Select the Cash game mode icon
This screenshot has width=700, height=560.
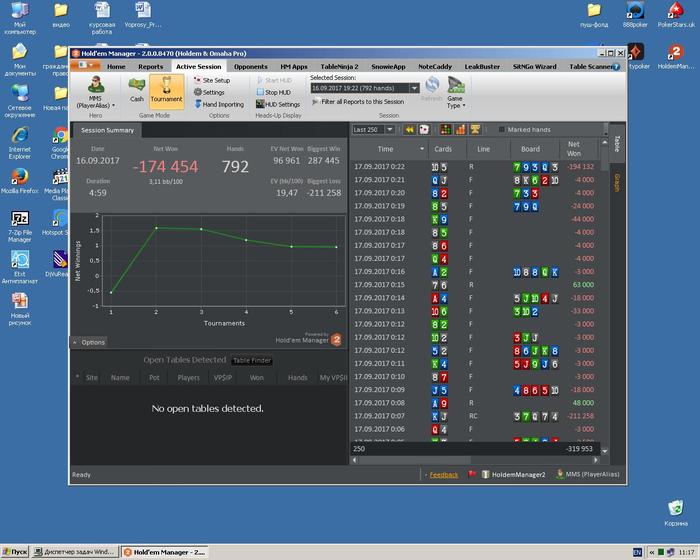click(137, 90)
